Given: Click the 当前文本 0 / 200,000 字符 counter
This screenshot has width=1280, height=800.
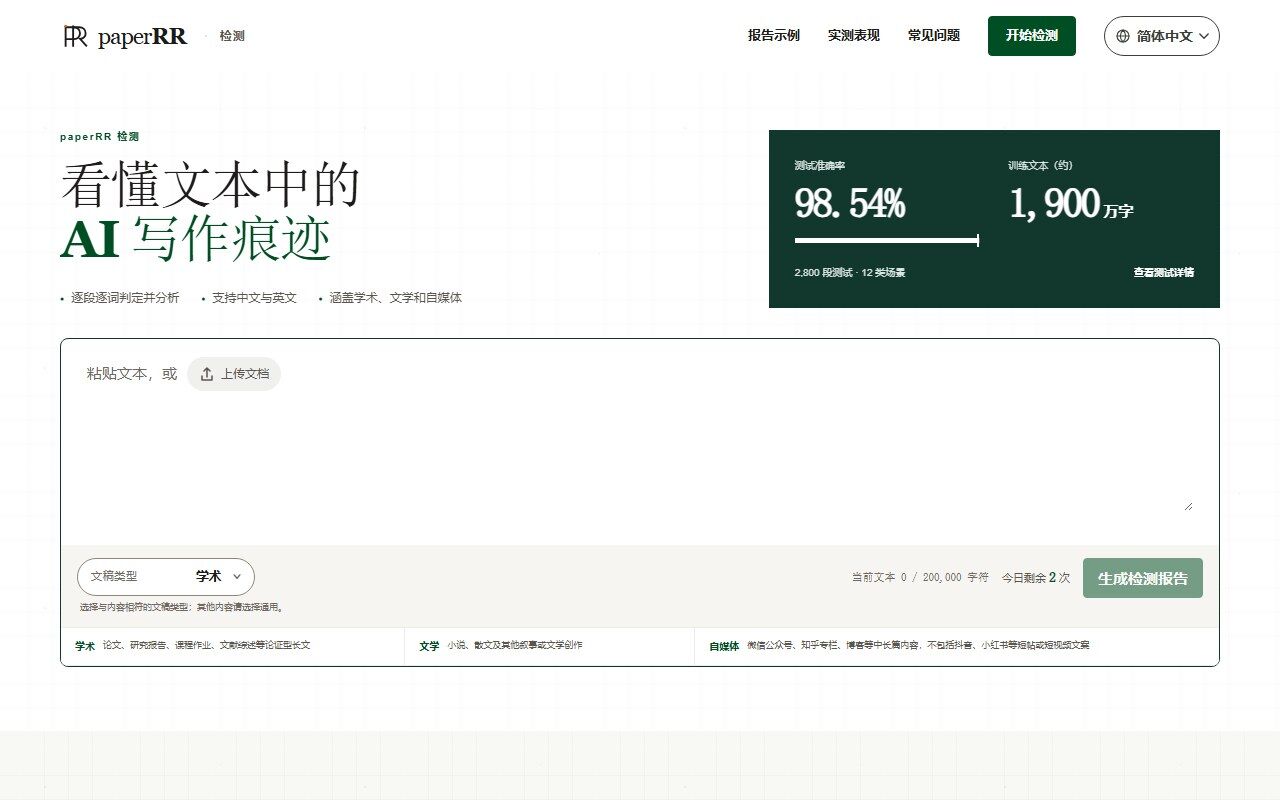Looking at the screenshot, I should (x=919, y=578).
